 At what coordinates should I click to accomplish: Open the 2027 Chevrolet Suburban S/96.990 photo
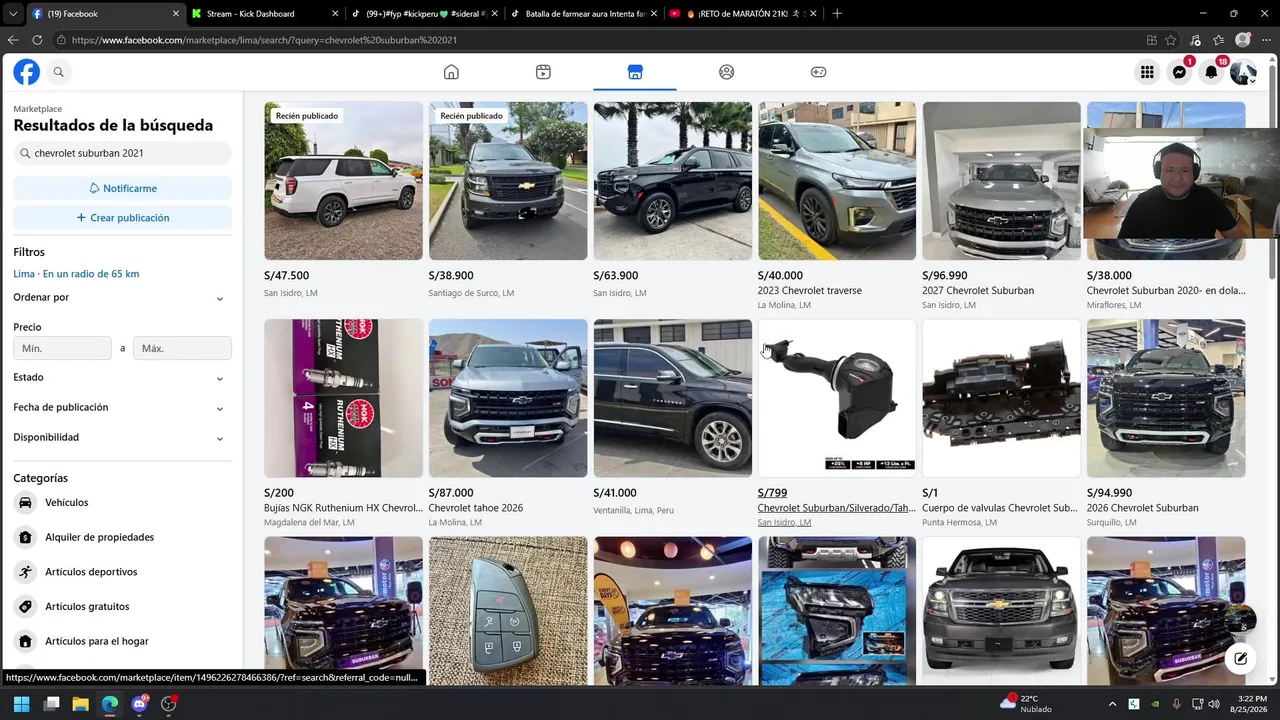pos(1001,181)
